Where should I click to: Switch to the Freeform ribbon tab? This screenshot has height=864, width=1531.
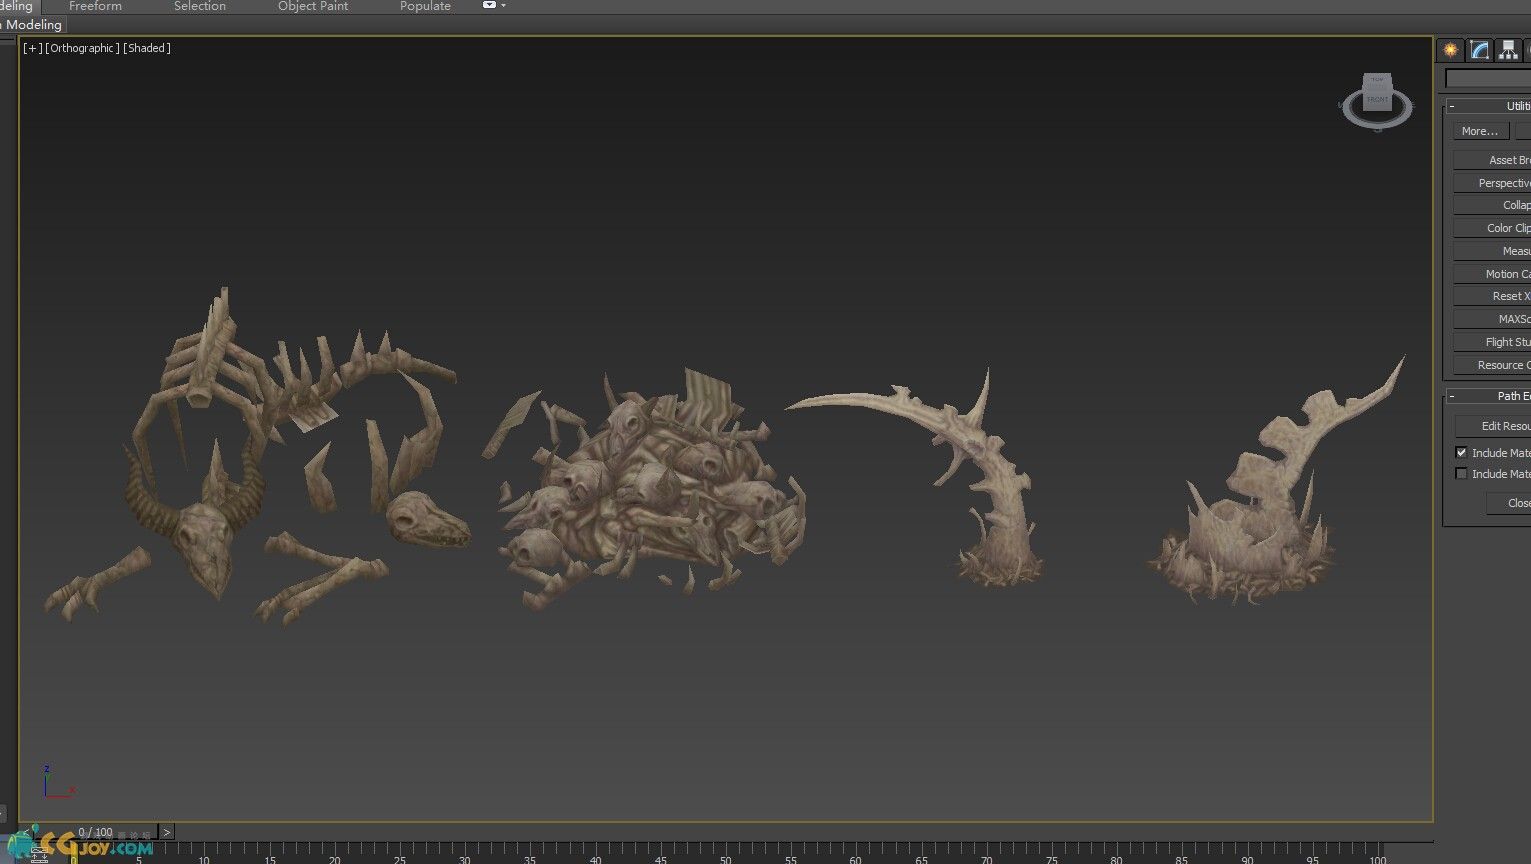(95, 6)
